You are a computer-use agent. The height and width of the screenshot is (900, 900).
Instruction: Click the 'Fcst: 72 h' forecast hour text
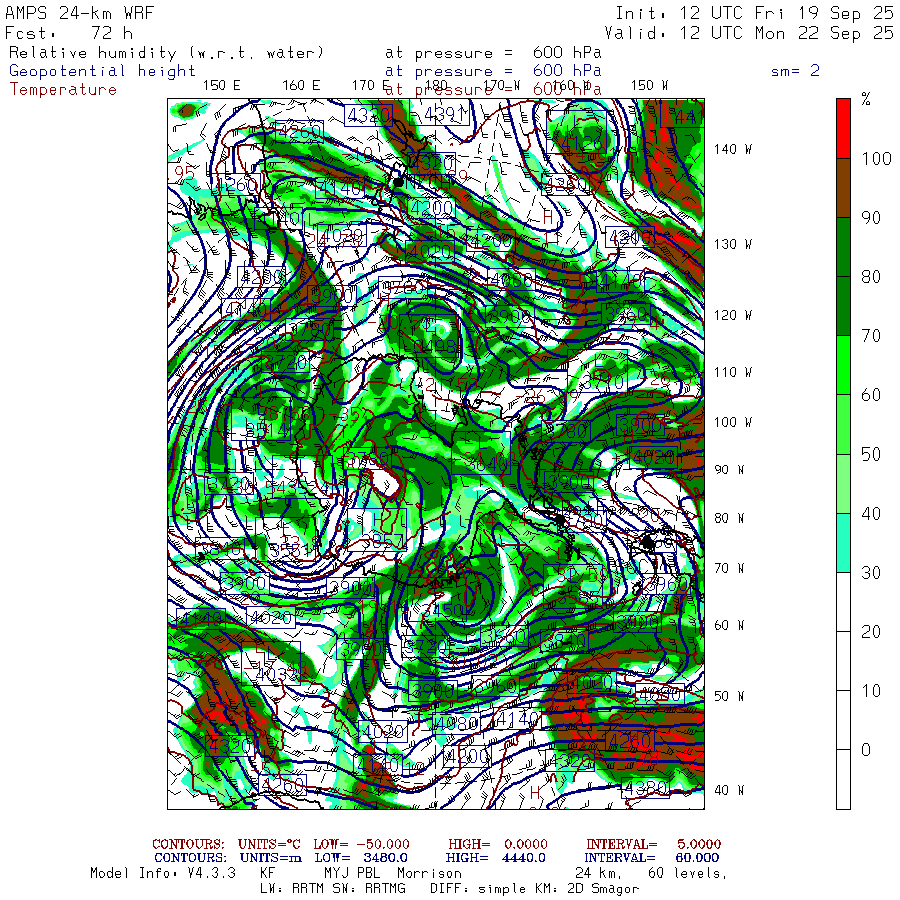coord(69,33)
